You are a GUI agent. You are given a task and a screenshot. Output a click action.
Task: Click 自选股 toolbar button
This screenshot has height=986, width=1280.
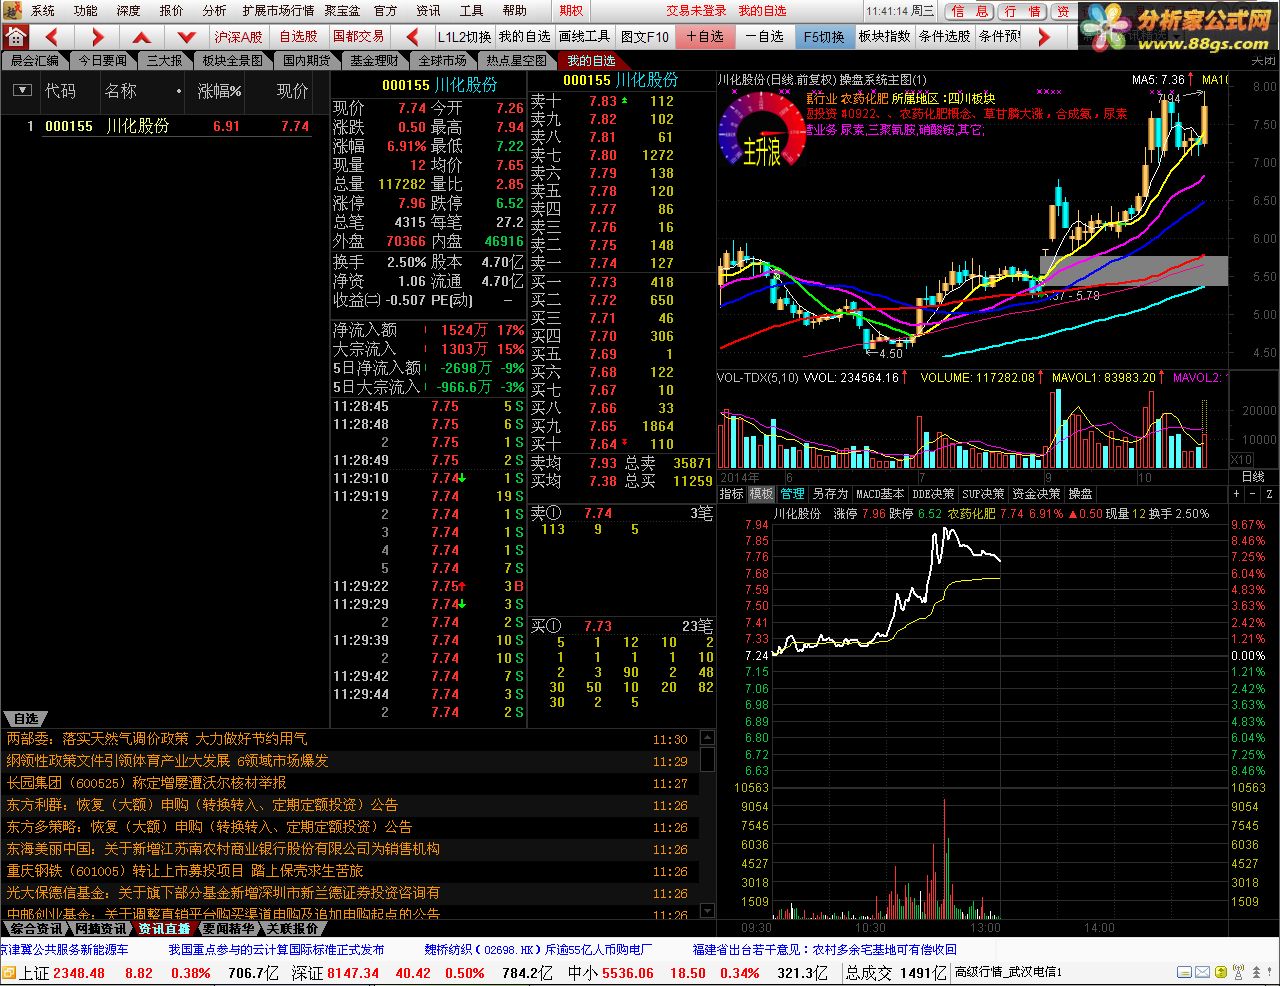(x=298, y=37)
